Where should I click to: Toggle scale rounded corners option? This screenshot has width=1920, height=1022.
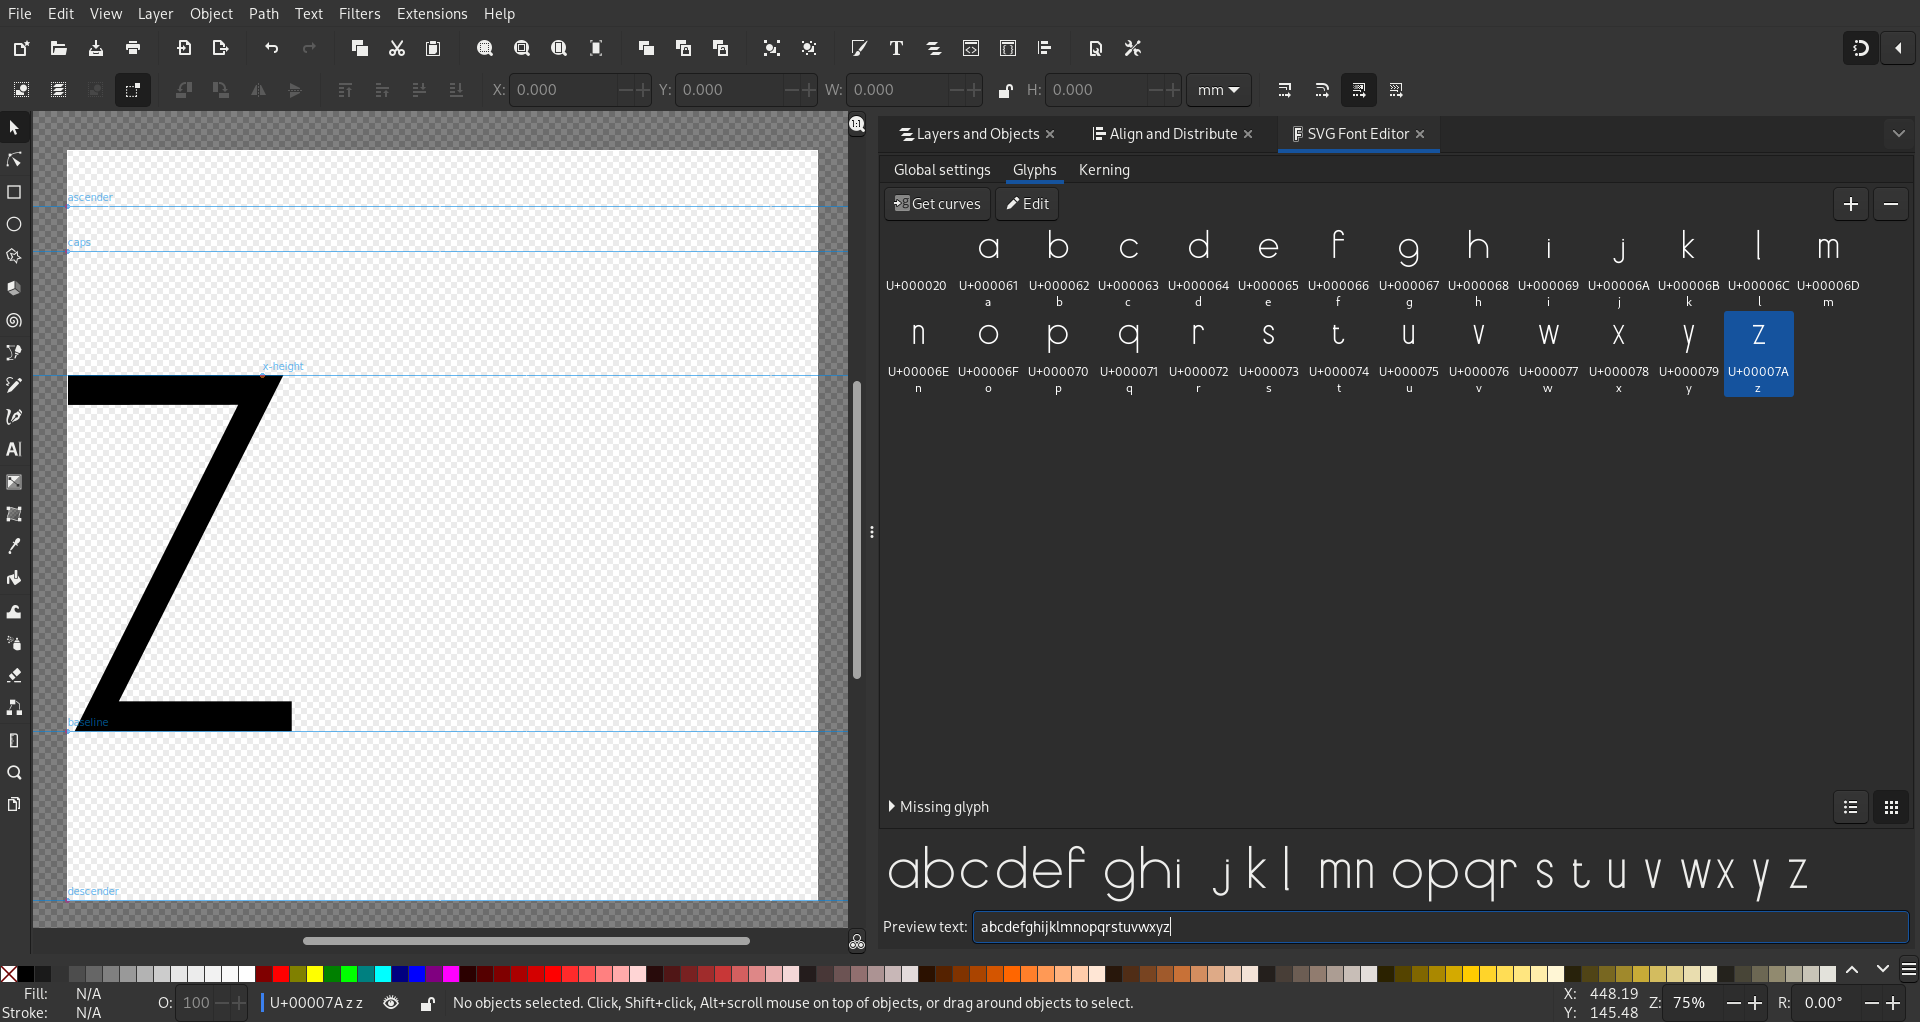pos(1322,90)
